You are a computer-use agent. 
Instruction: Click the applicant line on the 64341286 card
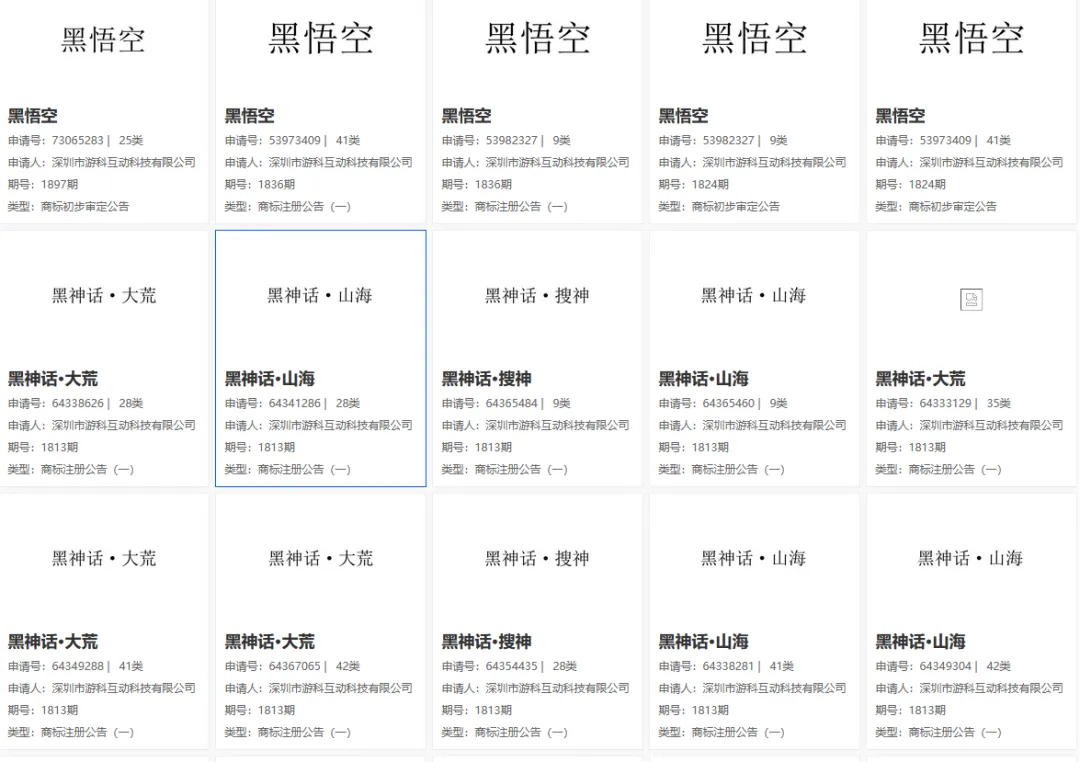[x=319, y=426]
